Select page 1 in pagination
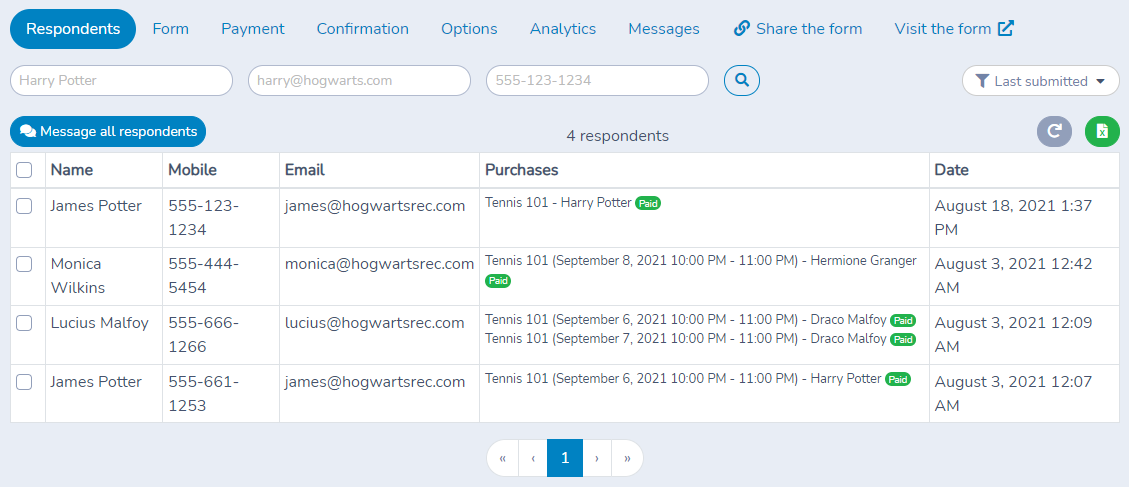 coord(565,458)
